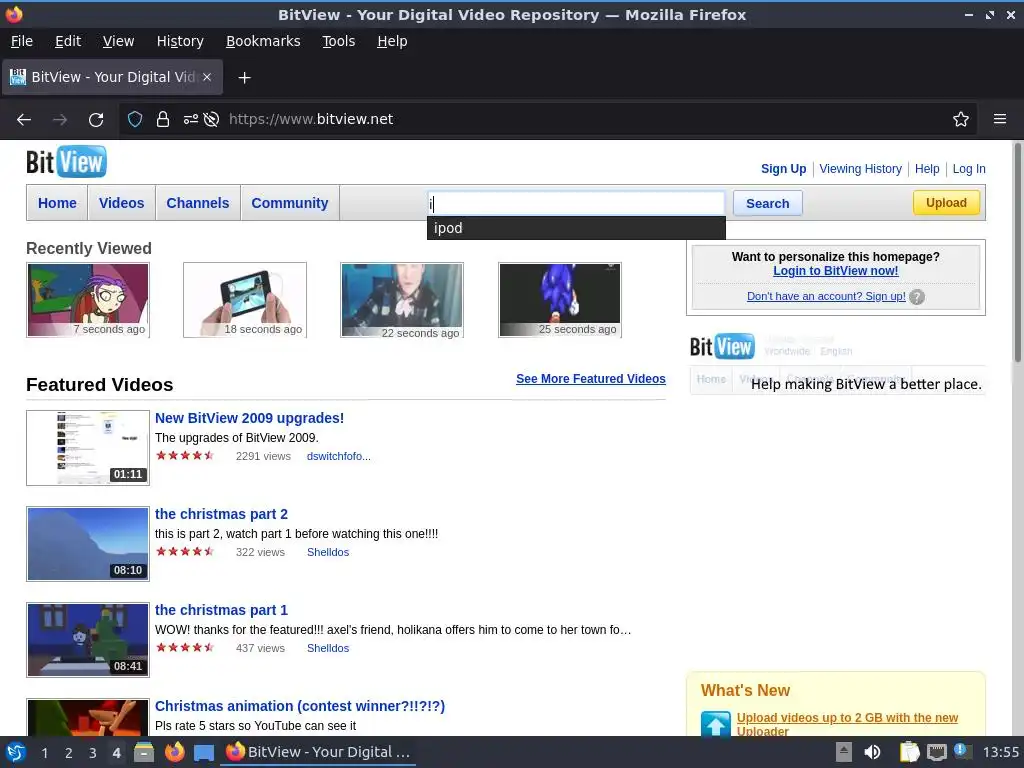
Task: Go to the Home navigation tab
Action: tap(57, 203)
